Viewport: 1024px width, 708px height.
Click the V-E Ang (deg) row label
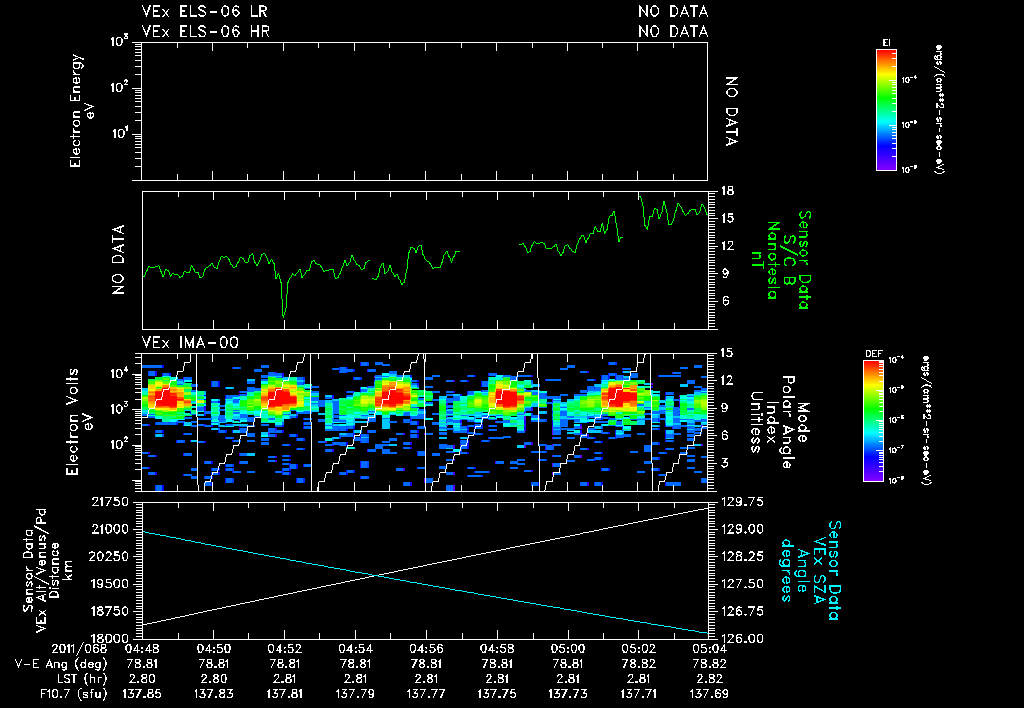pyautogui.click(x=61, y=664)
